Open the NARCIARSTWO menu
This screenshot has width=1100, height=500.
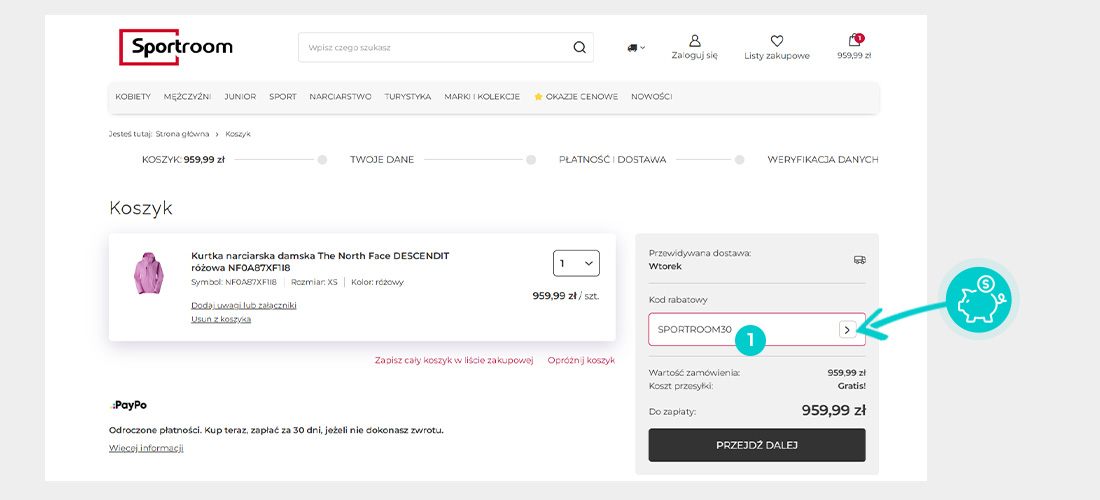(340, 97)
